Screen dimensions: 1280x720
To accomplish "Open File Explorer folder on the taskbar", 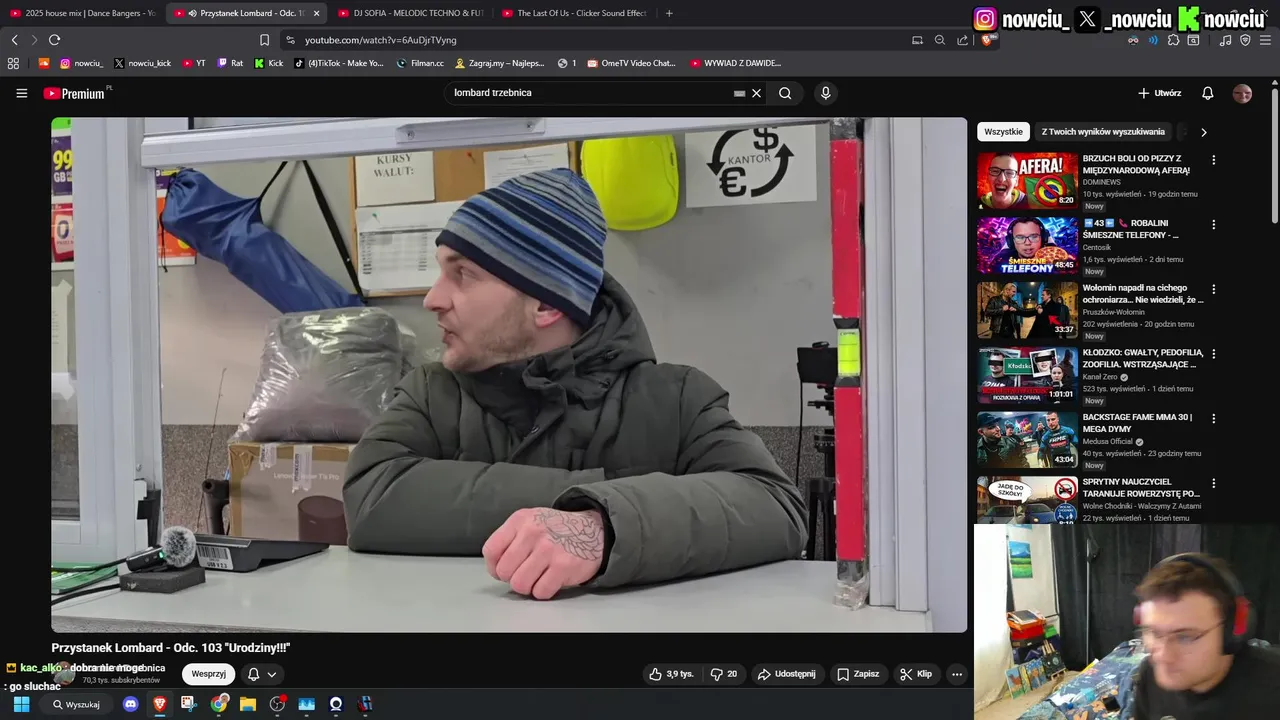I will [248, 704].
